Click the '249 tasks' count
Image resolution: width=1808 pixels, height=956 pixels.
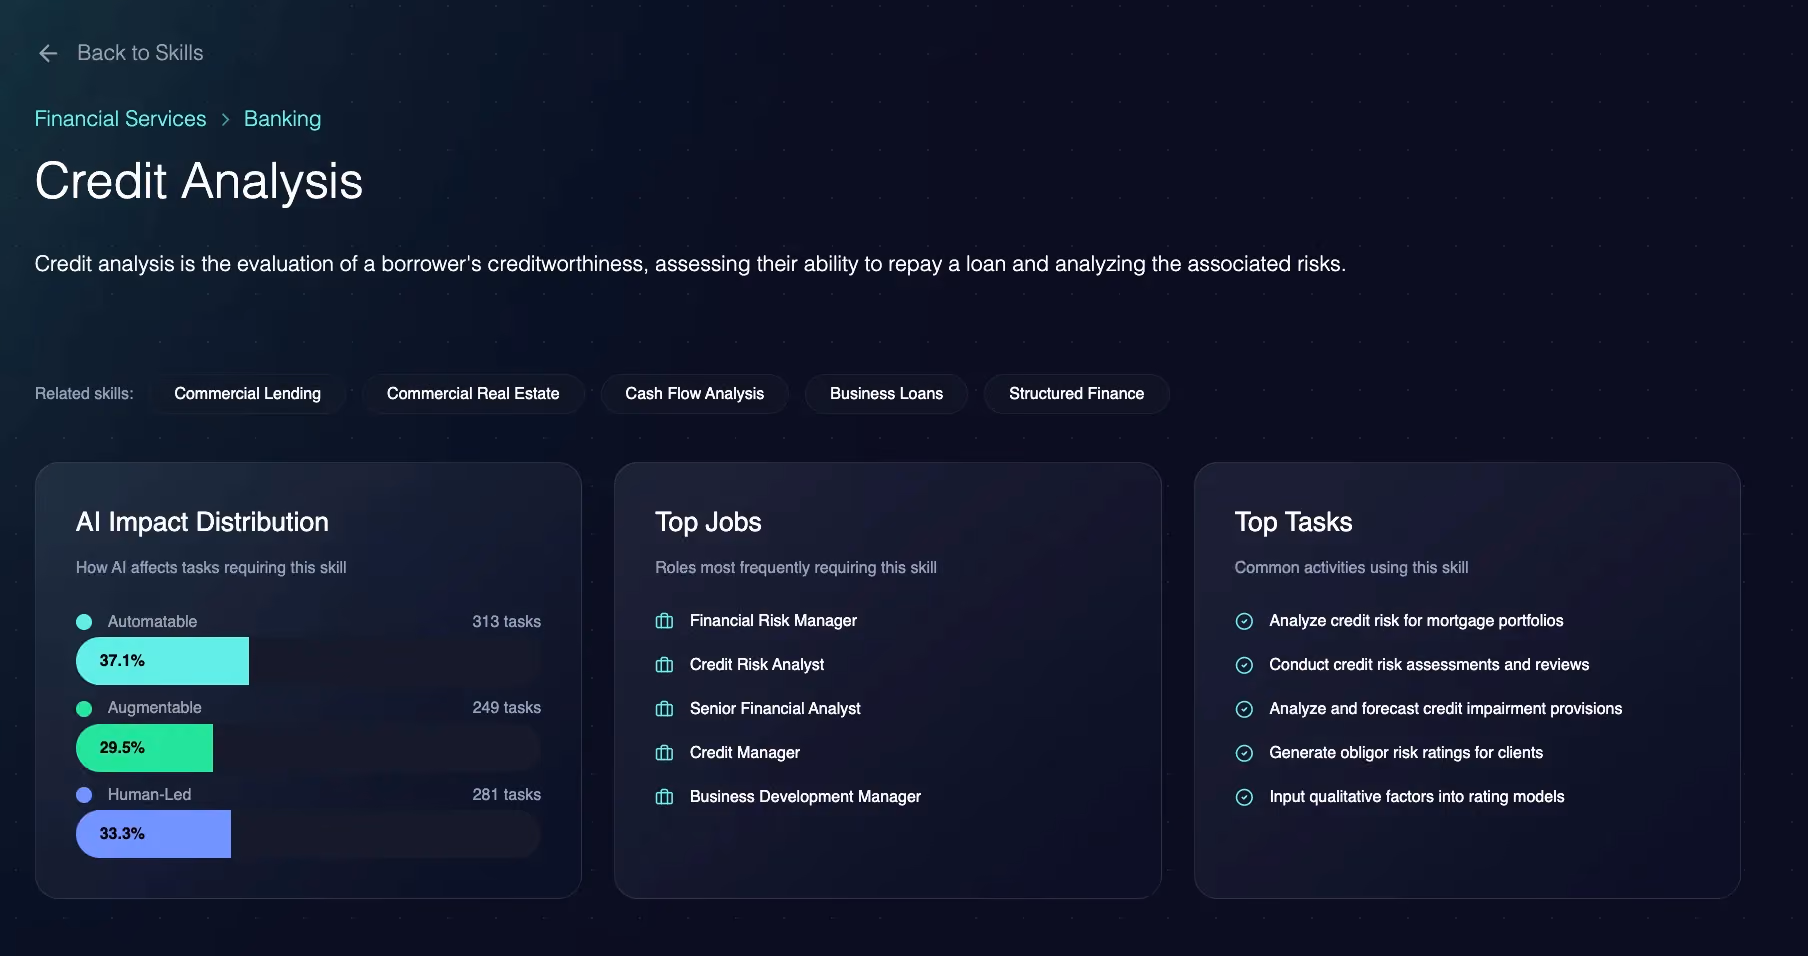click(x=506, y=708)
